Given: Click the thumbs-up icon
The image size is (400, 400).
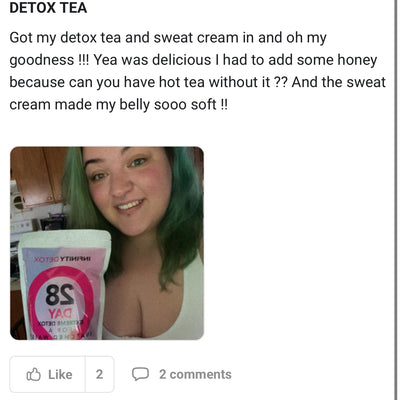Looking at the screenshot, I should [33, 374].
